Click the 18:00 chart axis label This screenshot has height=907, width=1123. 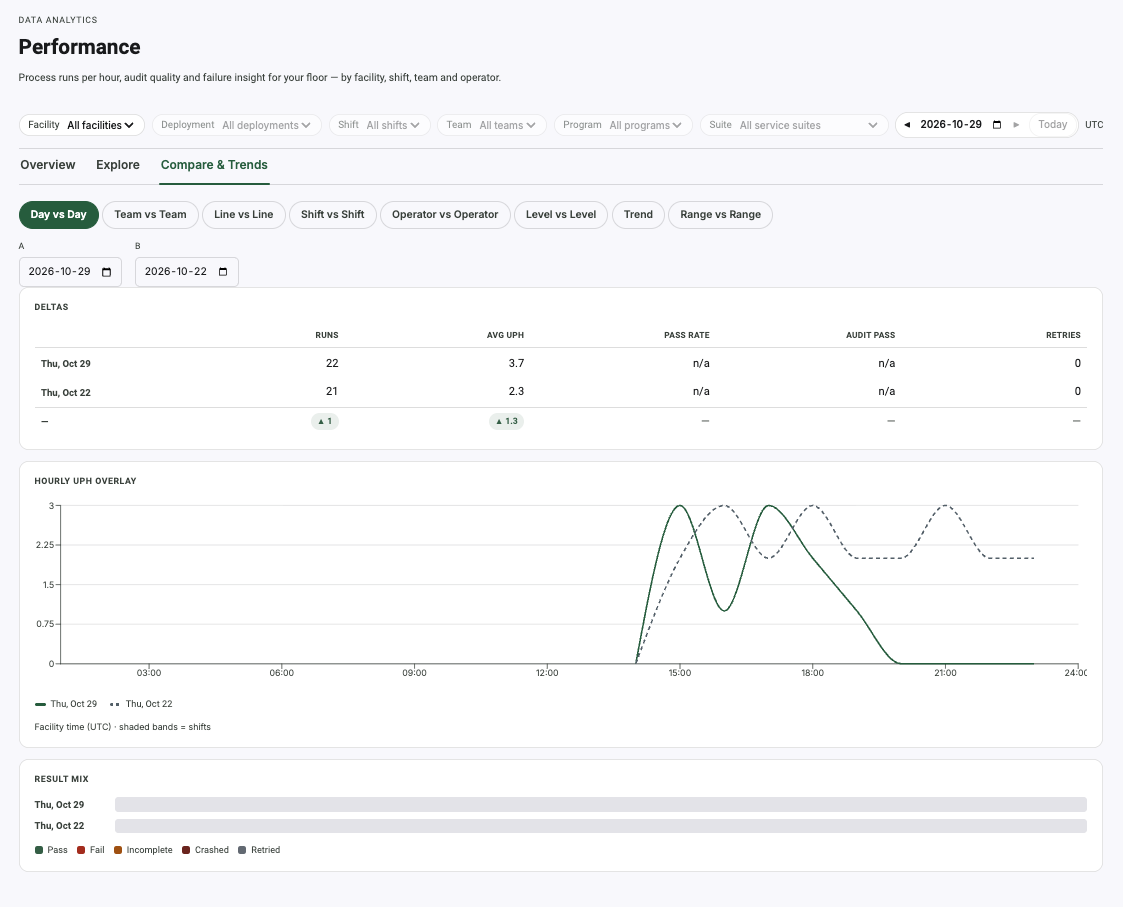[x=812, y=673]
